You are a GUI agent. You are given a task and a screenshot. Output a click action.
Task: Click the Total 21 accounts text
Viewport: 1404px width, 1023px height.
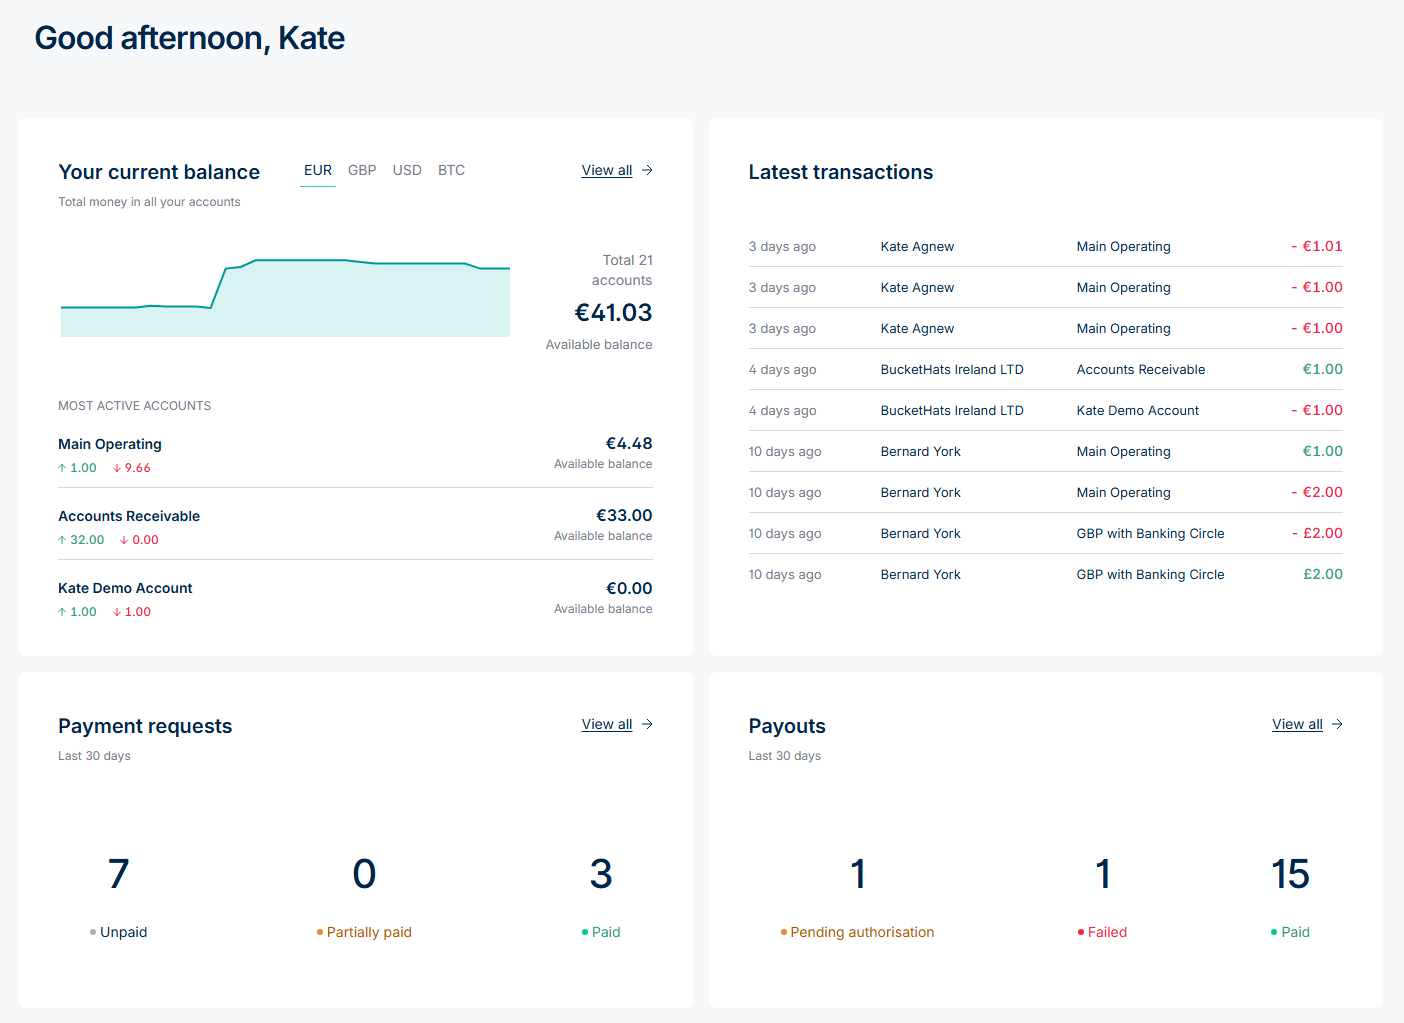pos(622,270)
